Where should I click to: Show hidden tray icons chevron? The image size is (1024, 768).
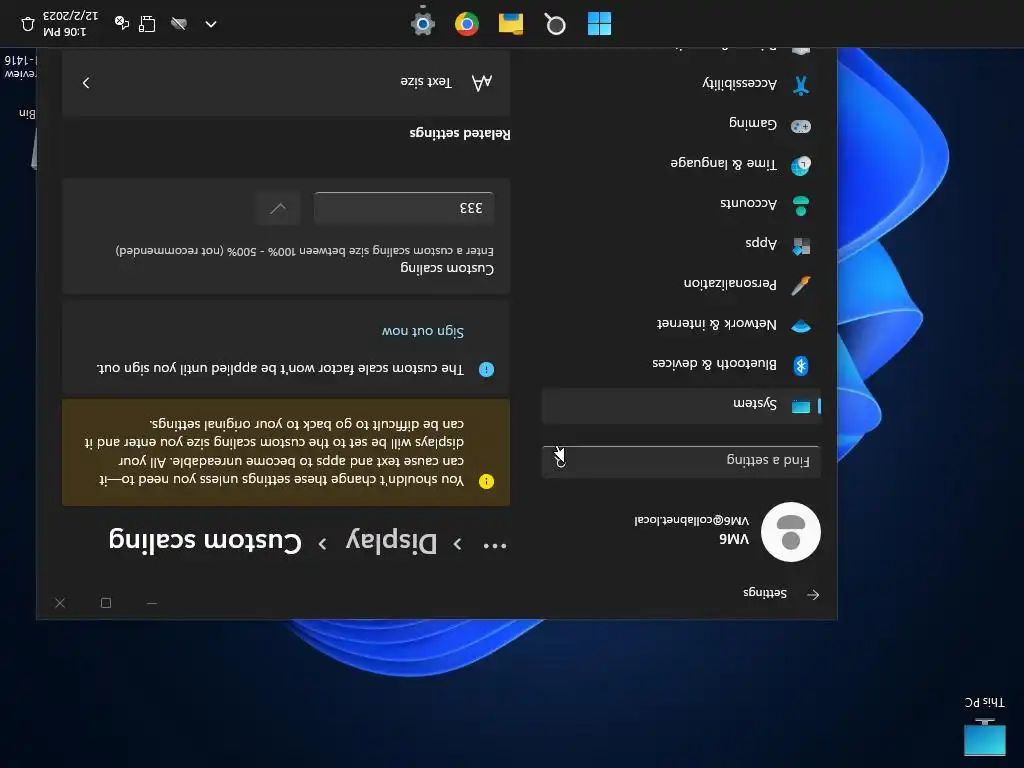tap(210, 24)
